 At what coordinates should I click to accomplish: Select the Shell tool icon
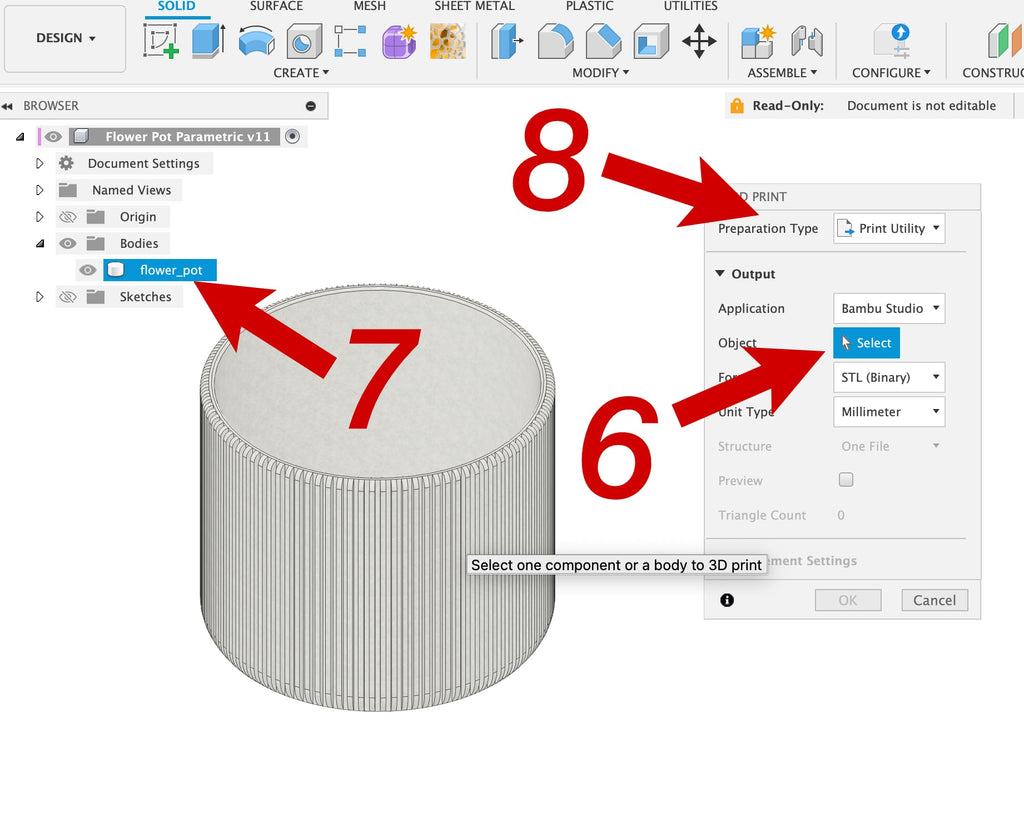(x=651, y=41)
